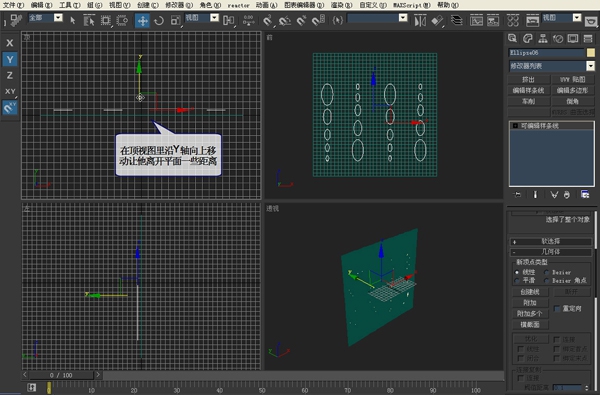600x395 pixels.
Task: Open the Display command panel tab
Action: pos(573,38)
